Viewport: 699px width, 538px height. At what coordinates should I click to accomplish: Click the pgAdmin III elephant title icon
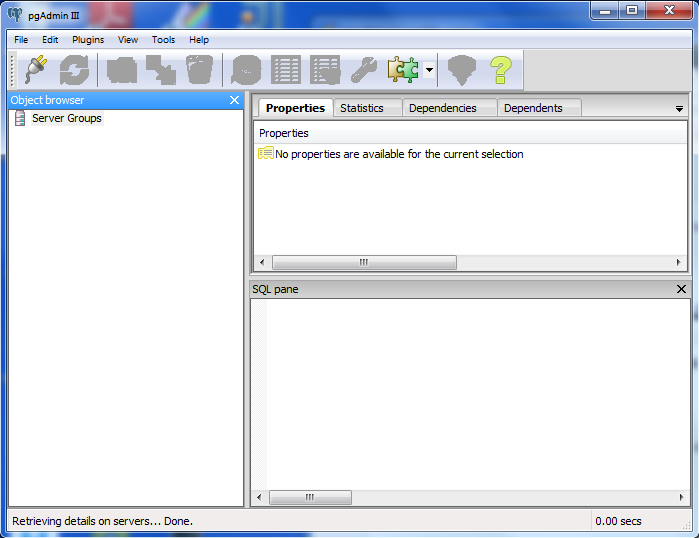[x=15, y=15]
